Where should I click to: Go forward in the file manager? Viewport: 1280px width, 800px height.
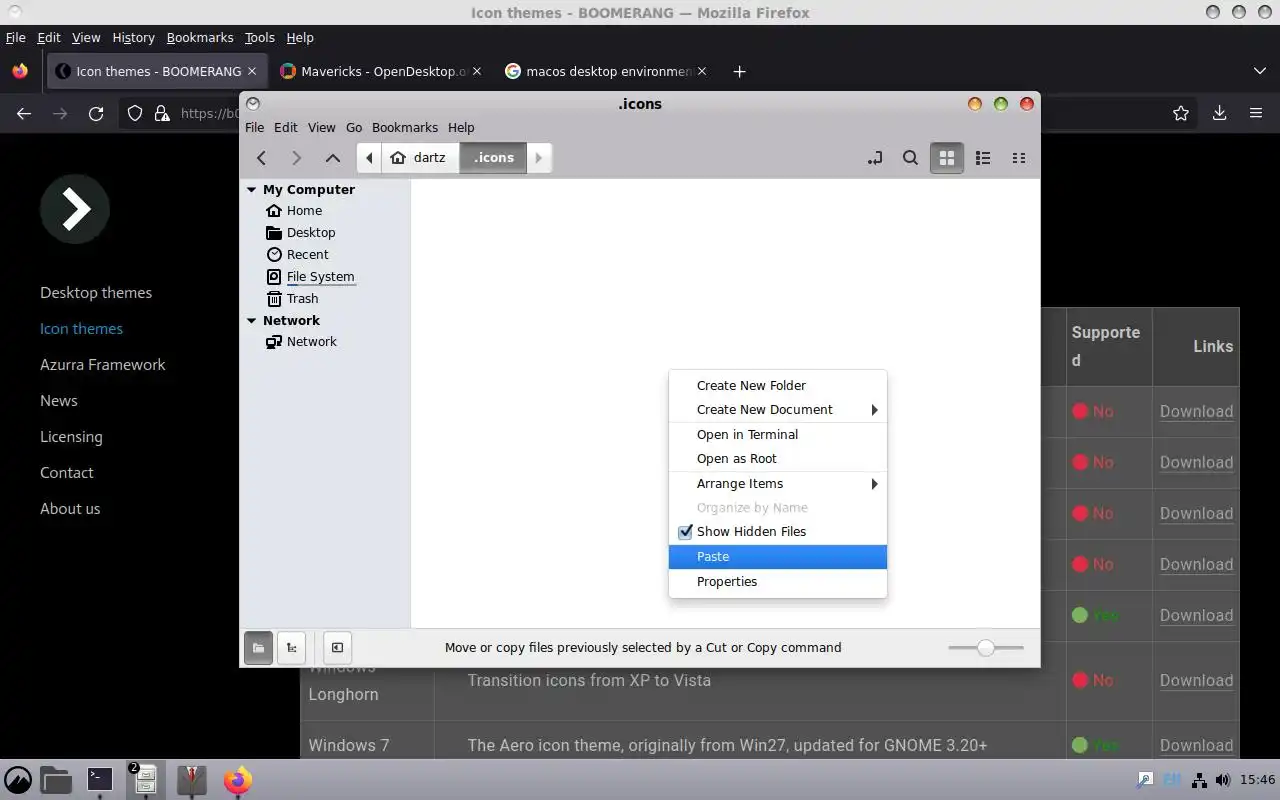coord(296,158)
